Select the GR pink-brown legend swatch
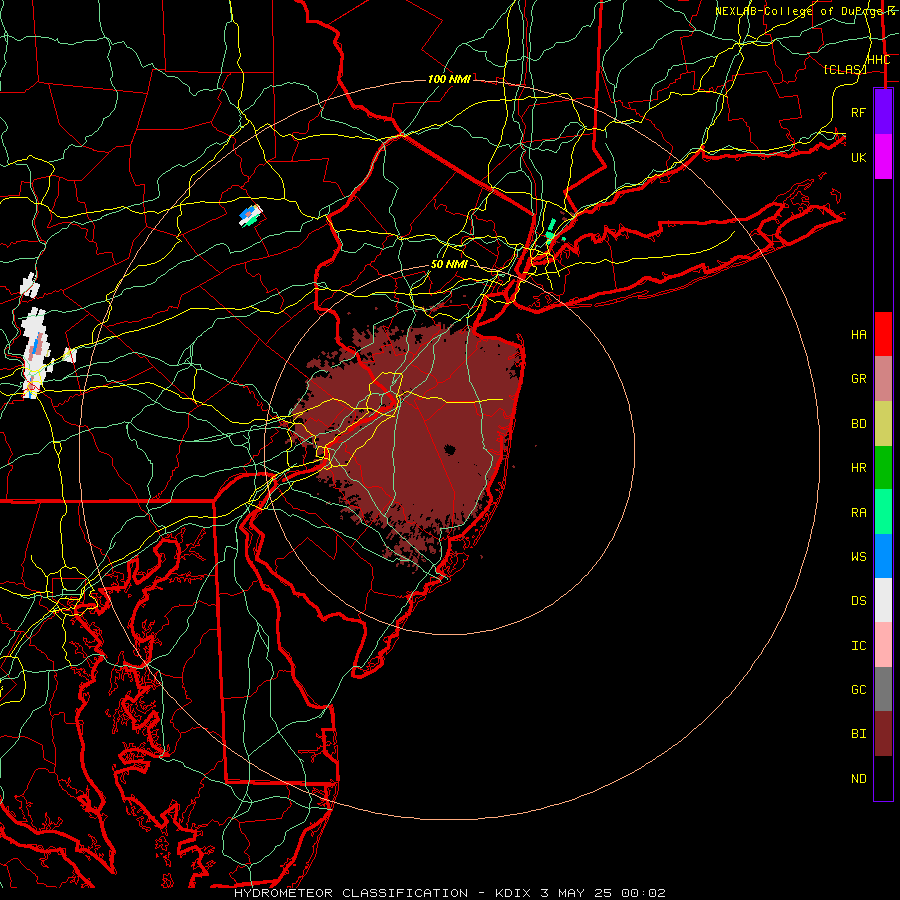The image size is (900, 900). point(883,379)
